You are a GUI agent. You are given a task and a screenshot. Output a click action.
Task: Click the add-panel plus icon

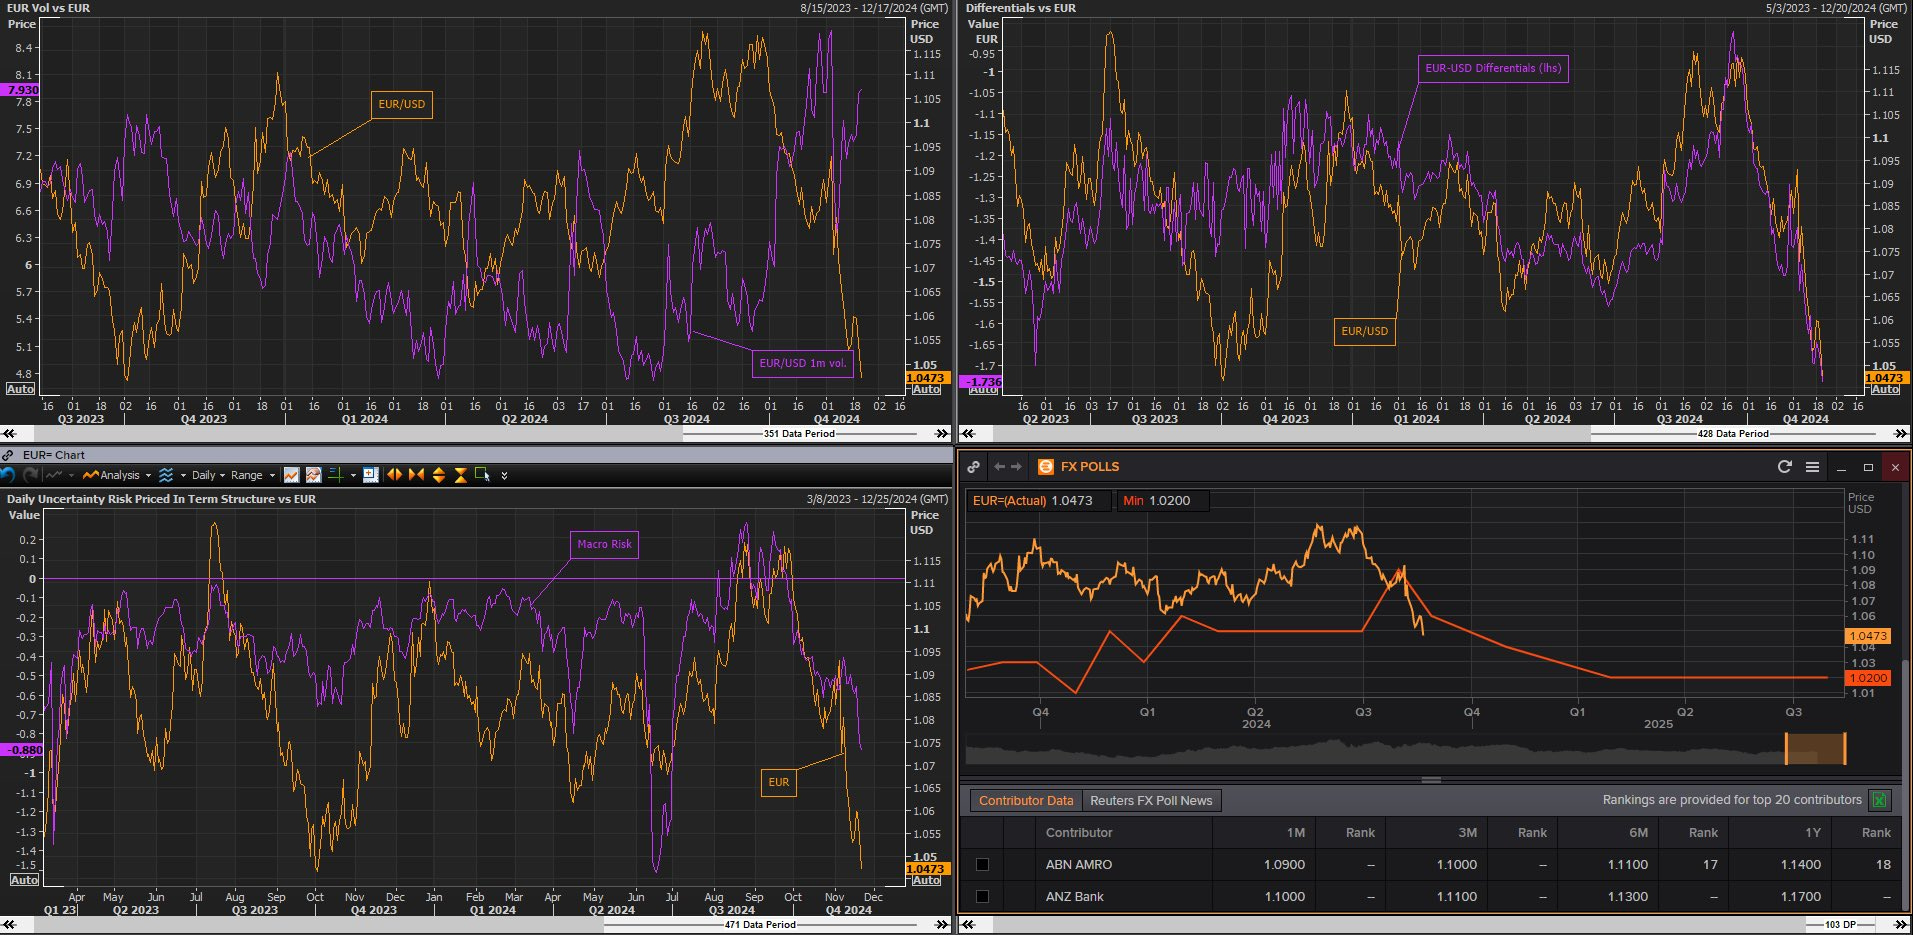[370, 474]
